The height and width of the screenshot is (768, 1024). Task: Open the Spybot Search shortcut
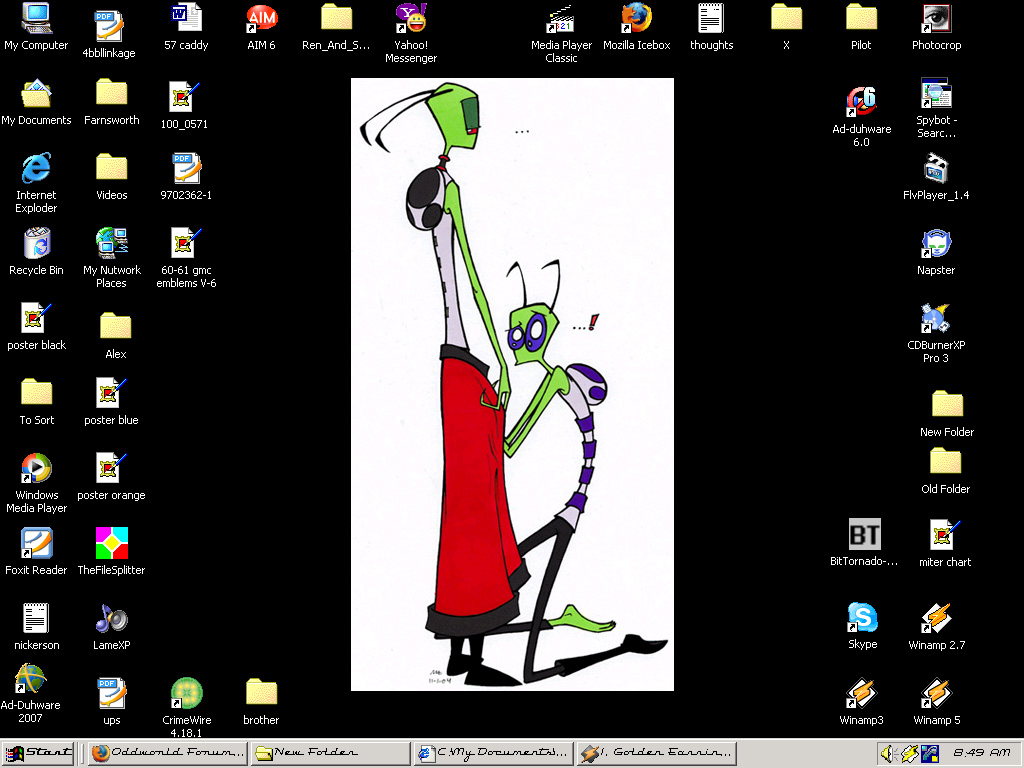point(936,95)
